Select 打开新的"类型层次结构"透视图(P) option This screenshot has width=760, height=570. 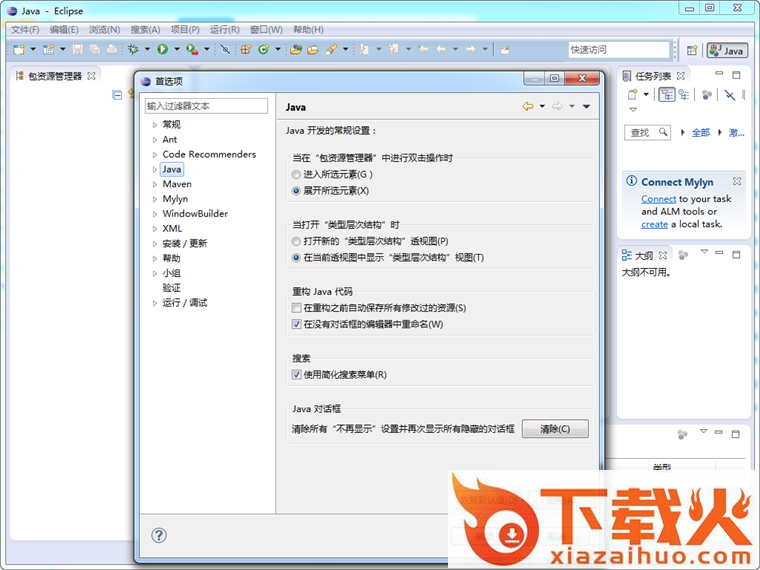click(x=296, y=241)
